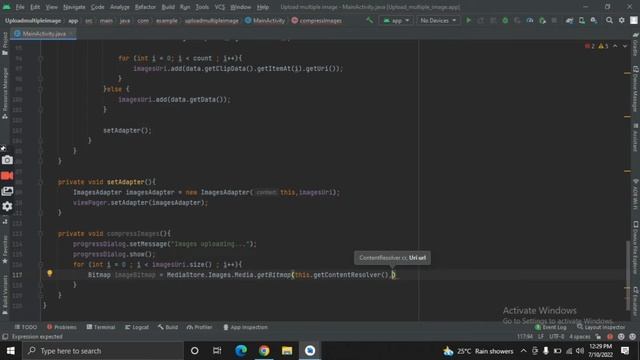Open the Logcat tool window
The width and height of the screenshot is (640, 360).
(137, 327)
